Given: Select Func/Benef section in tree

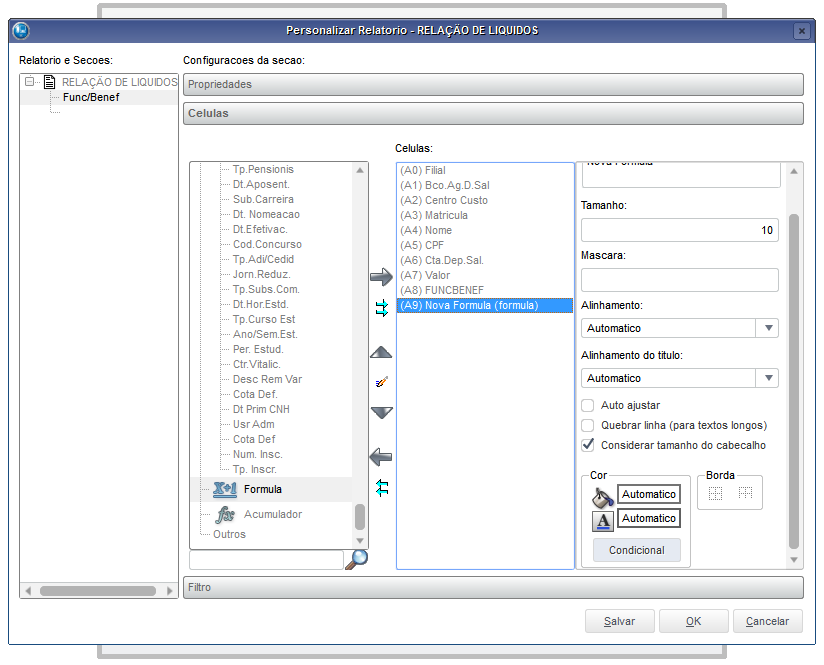Looking at the screenshot, I should click(x=91, y=97).
